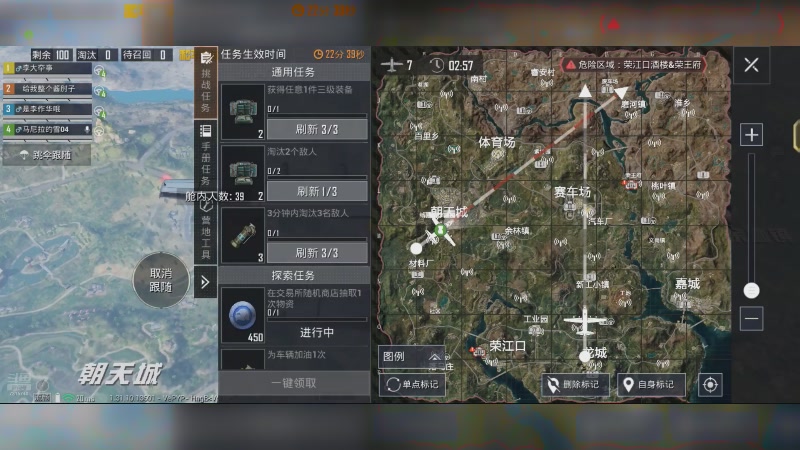Viewport: 800px width, 450px height.
Task: Click the 余林镇 label on the map
Action: (x=517, y=231)
